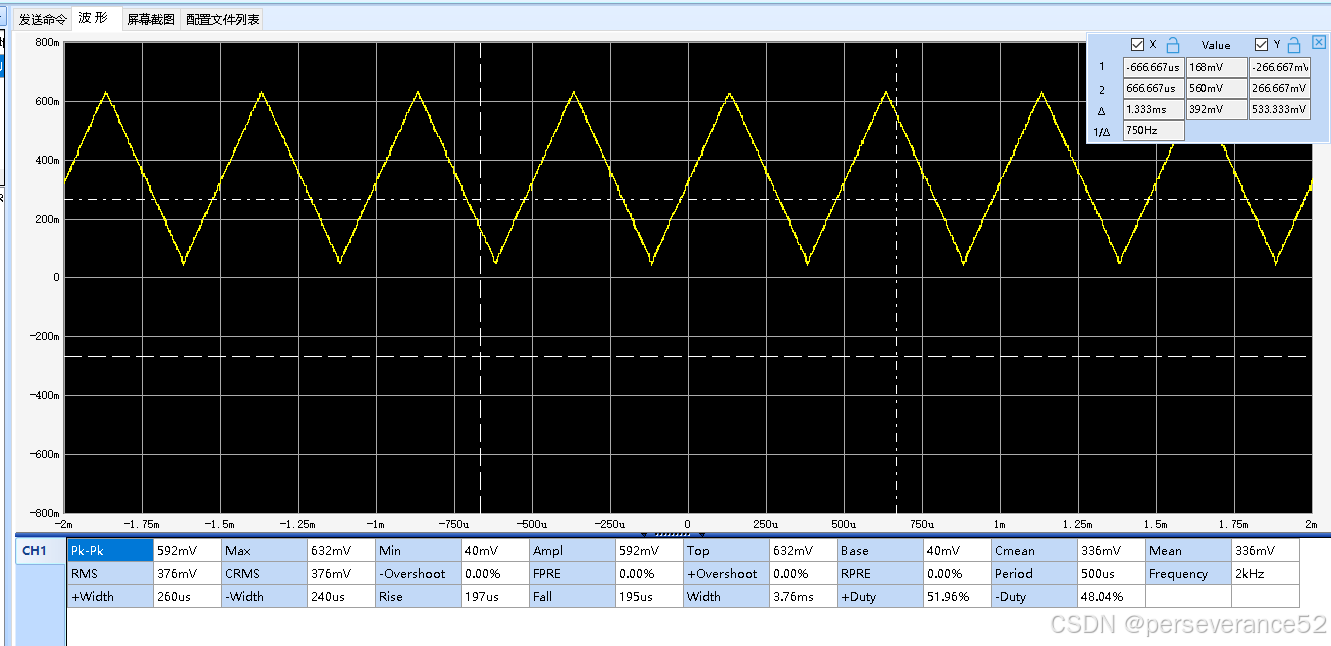
Task: Click the +Width measurement label
Action: point(111,597)
